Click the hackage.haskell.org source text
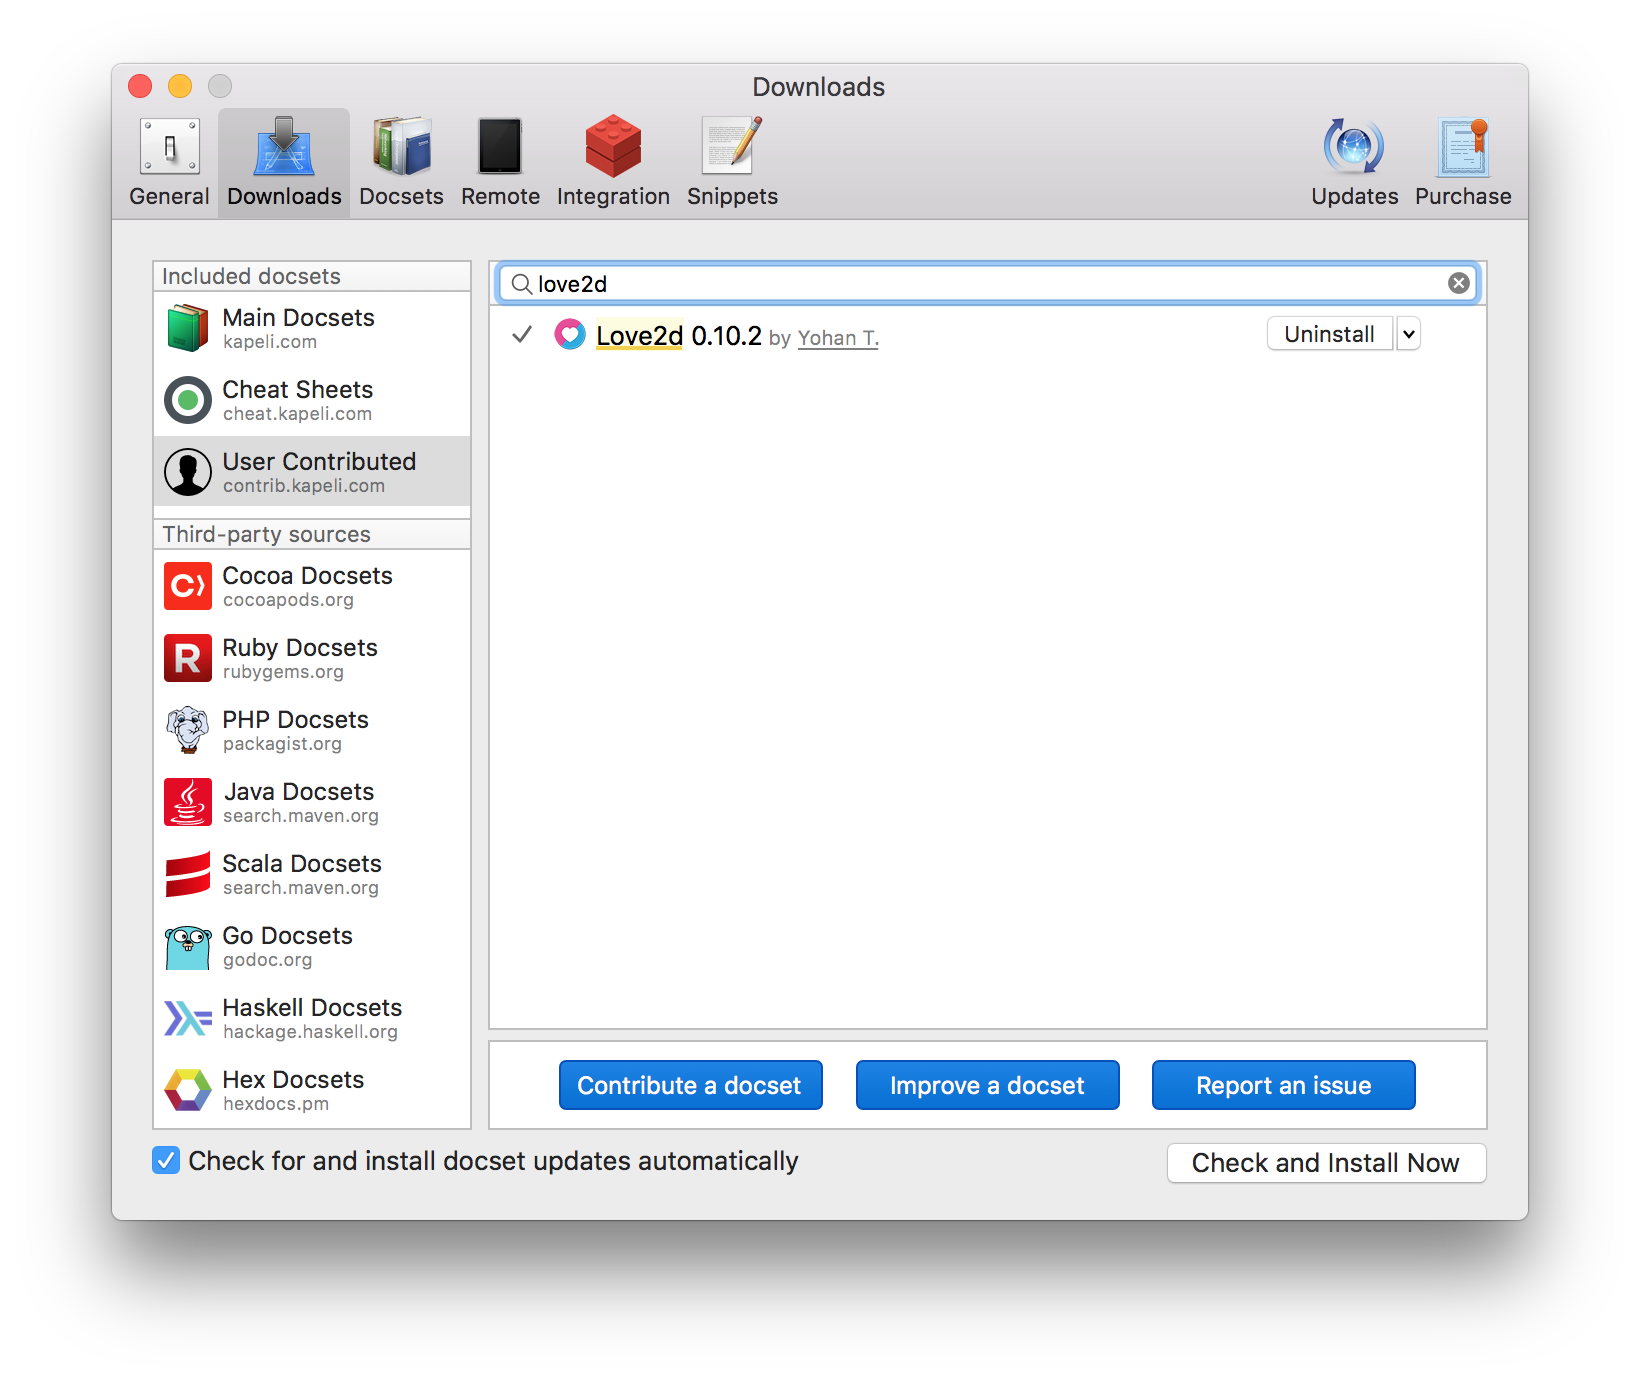Viewport: 1640px width, 1380px height. pos(310,1032)
